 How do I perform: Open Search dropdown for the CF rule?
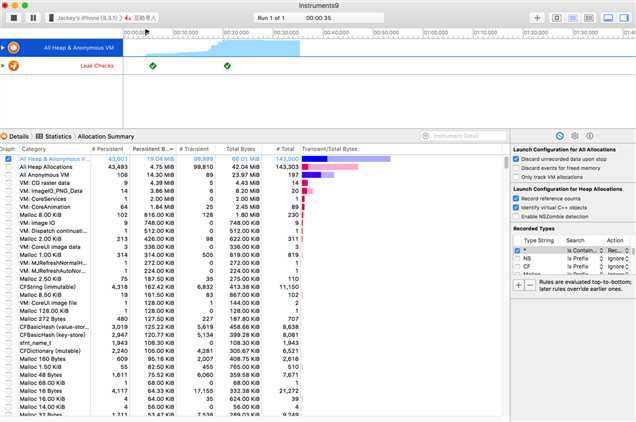584,267
